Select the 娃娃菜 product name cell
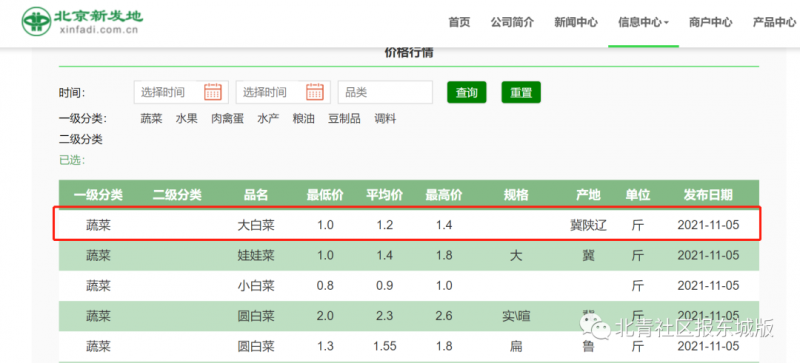Screen dimensions: 800x363 point(256,256)
